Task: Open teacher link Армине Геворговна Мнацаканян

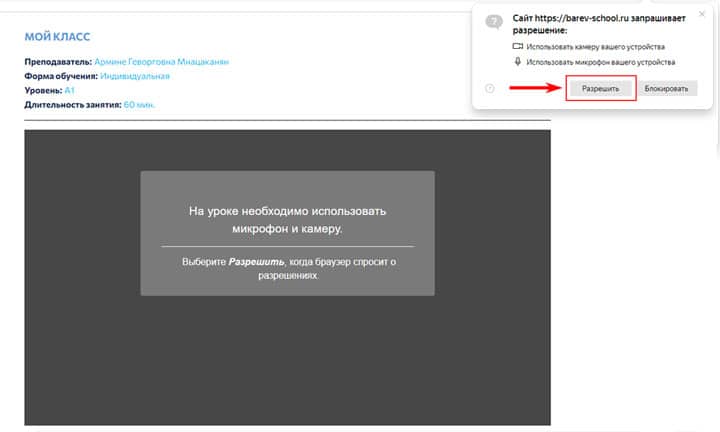Action: (x=162, y=62)
